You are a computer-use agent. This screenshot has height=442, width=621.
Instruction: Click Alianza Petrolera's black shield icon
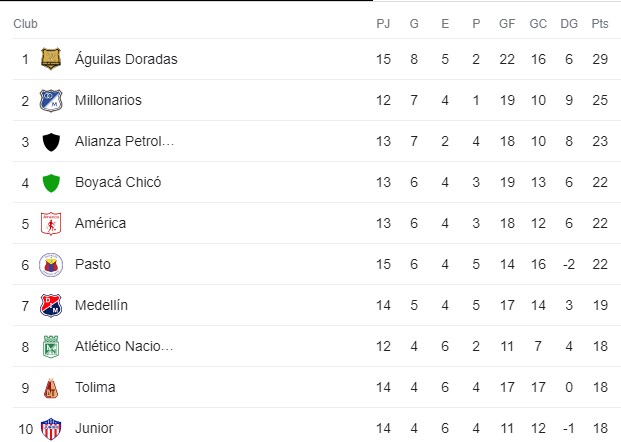click(51, 142)
